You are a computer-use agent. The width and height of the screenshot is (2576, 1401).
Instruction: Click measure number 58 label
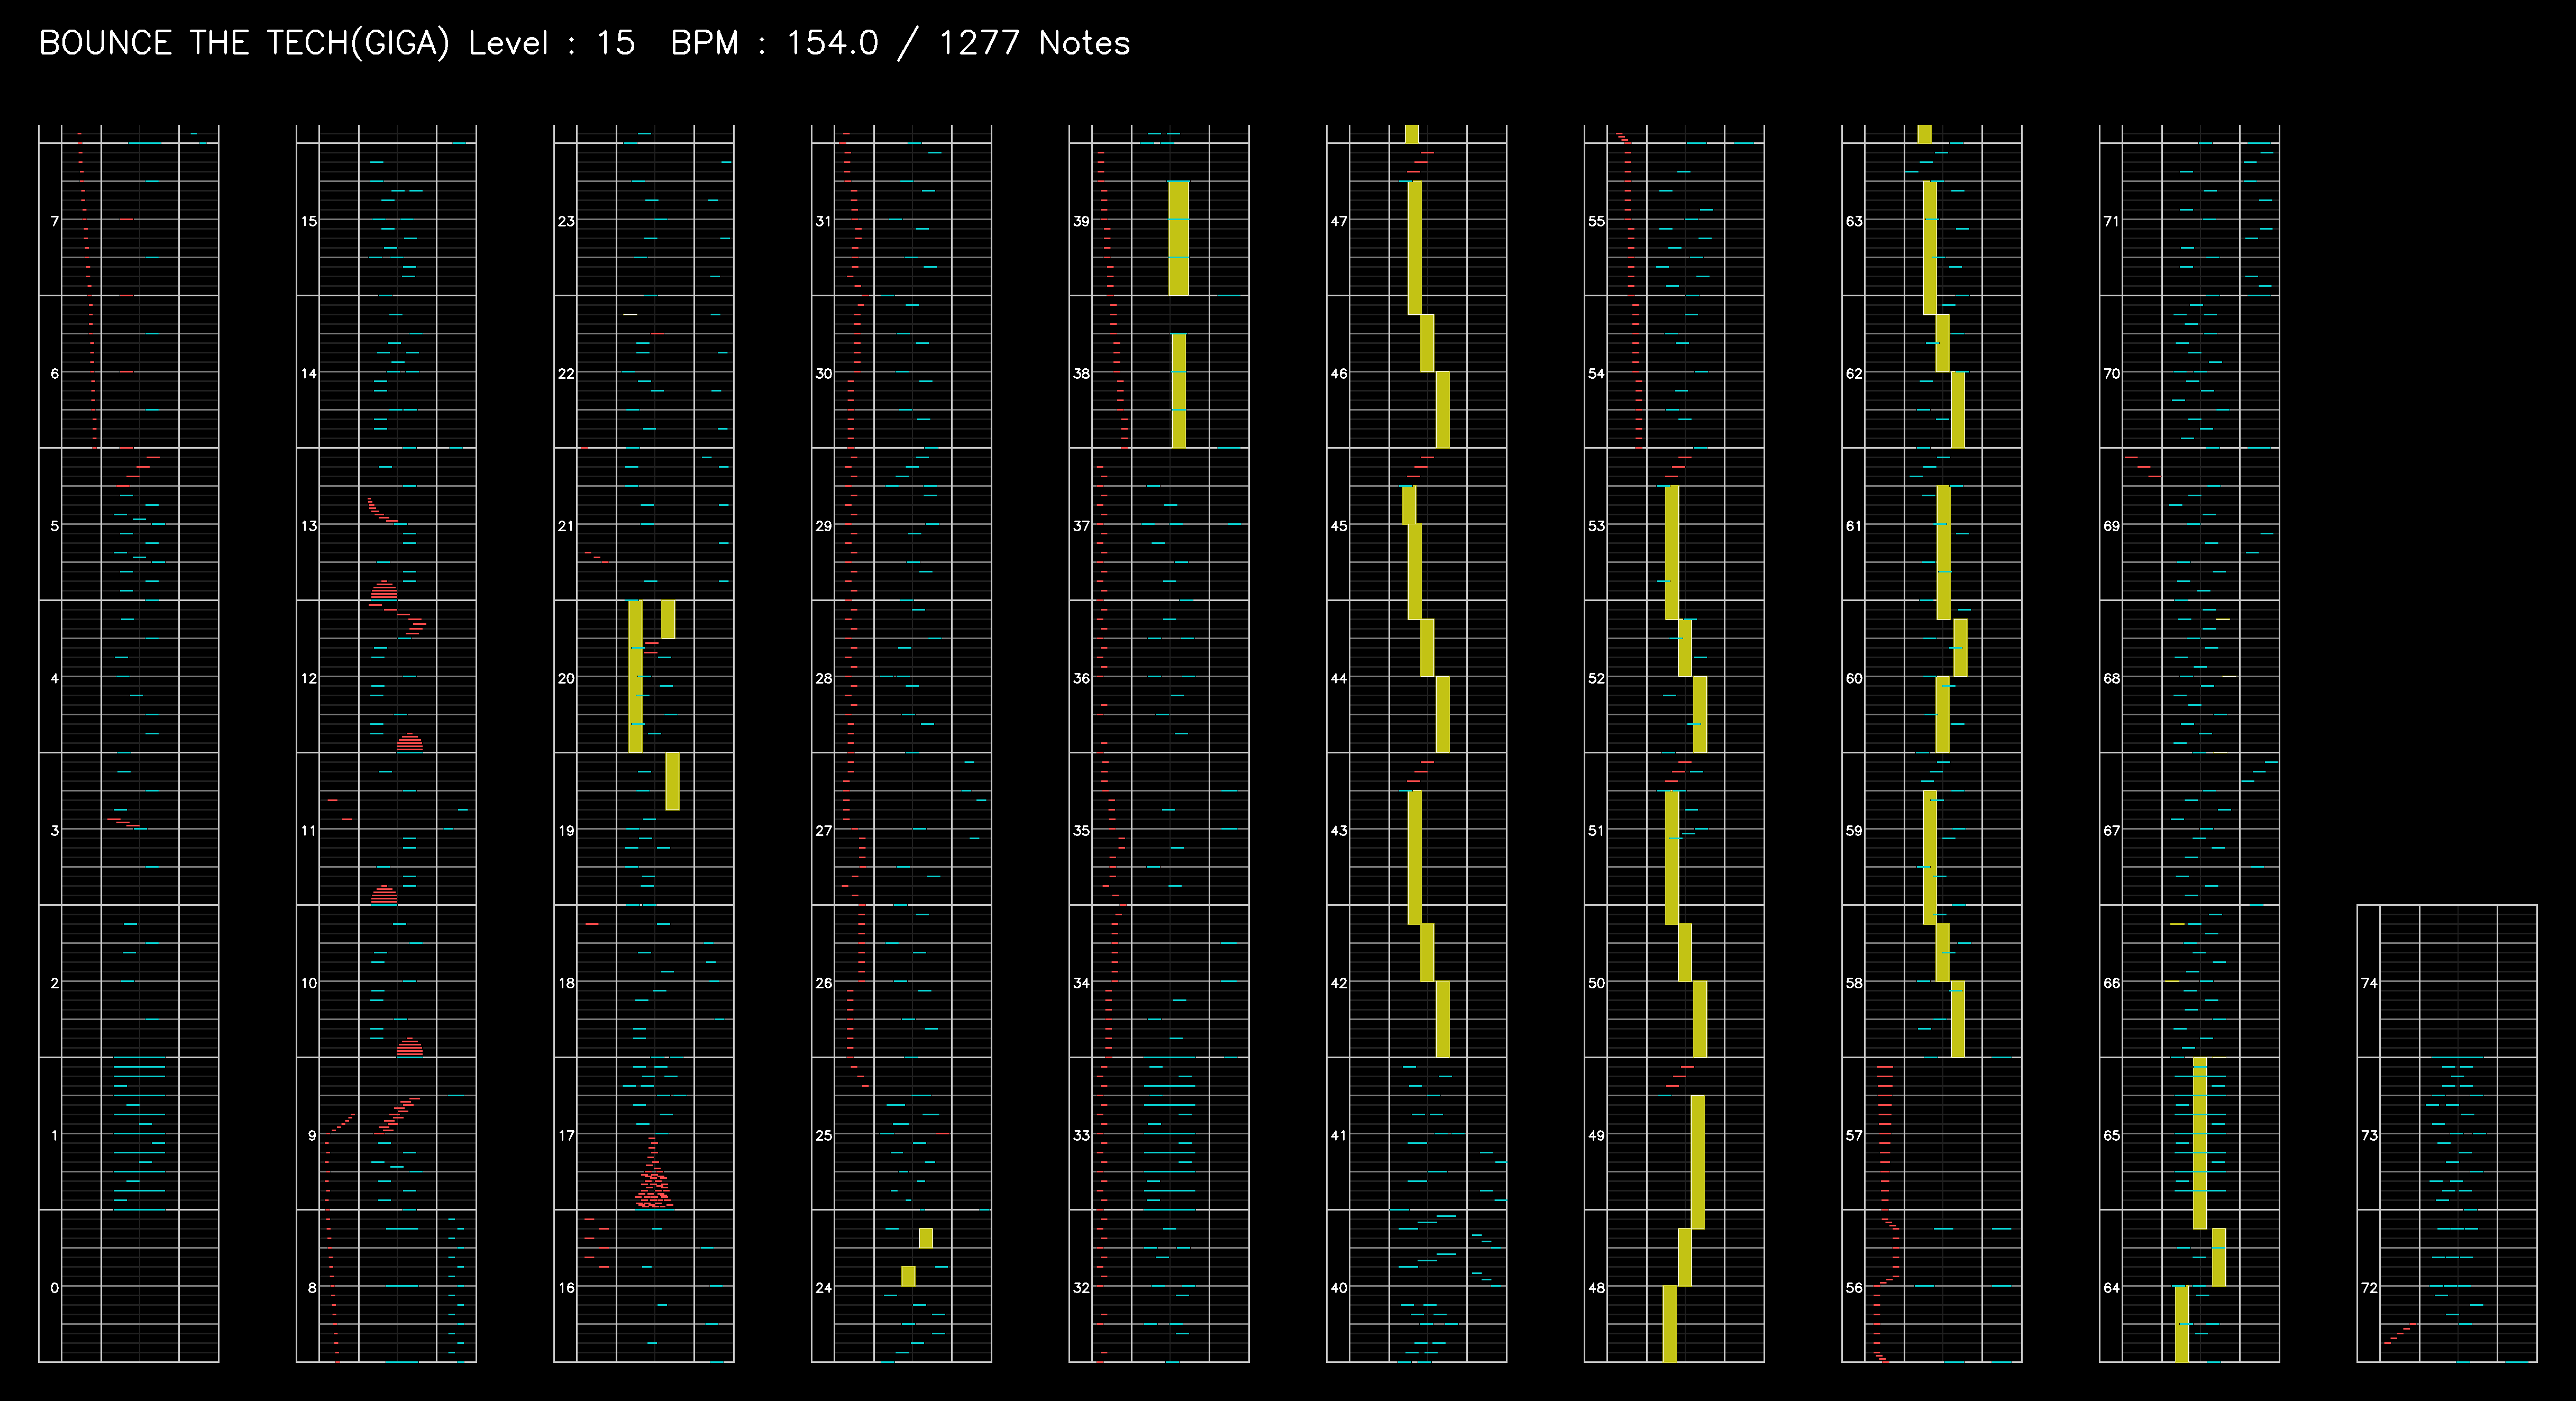pyautogui.click(x=1854, y=984)
